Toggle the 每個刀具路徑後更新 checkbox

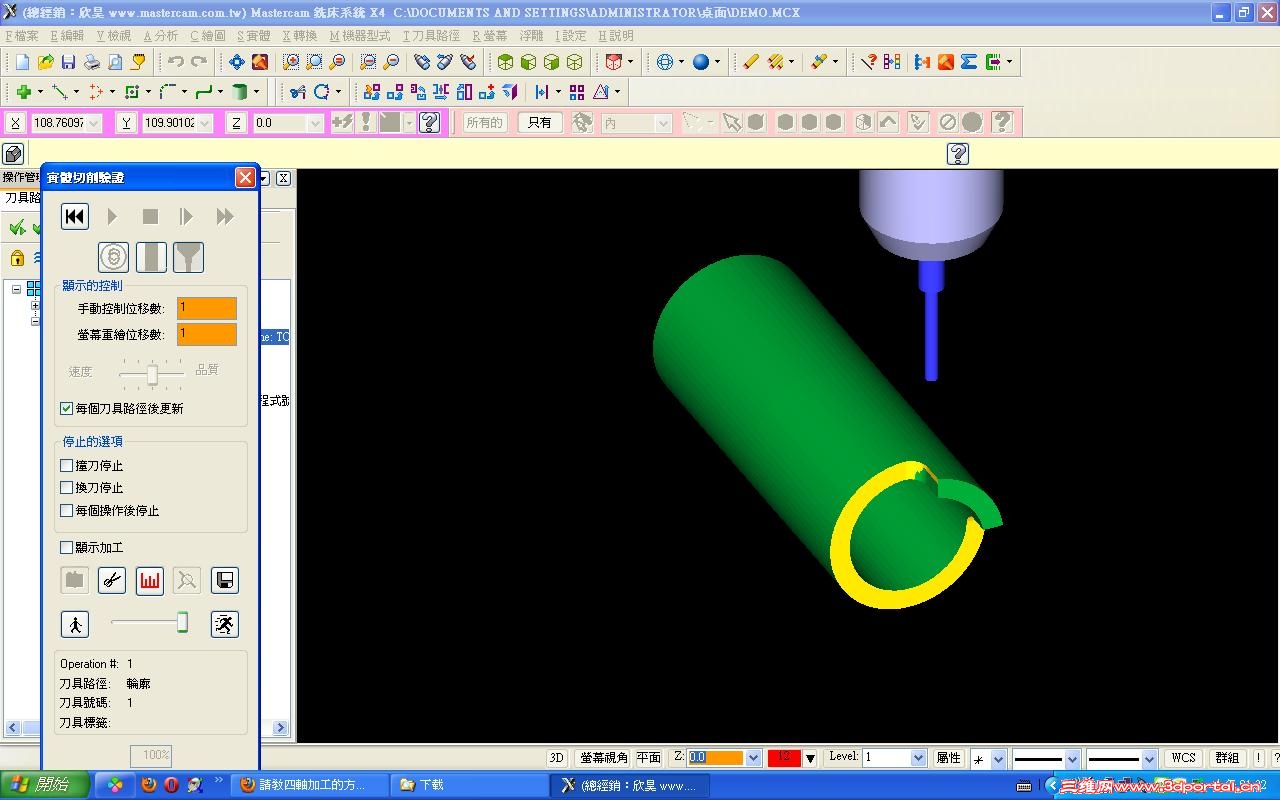pyautogui.click(x=67, y=409)
